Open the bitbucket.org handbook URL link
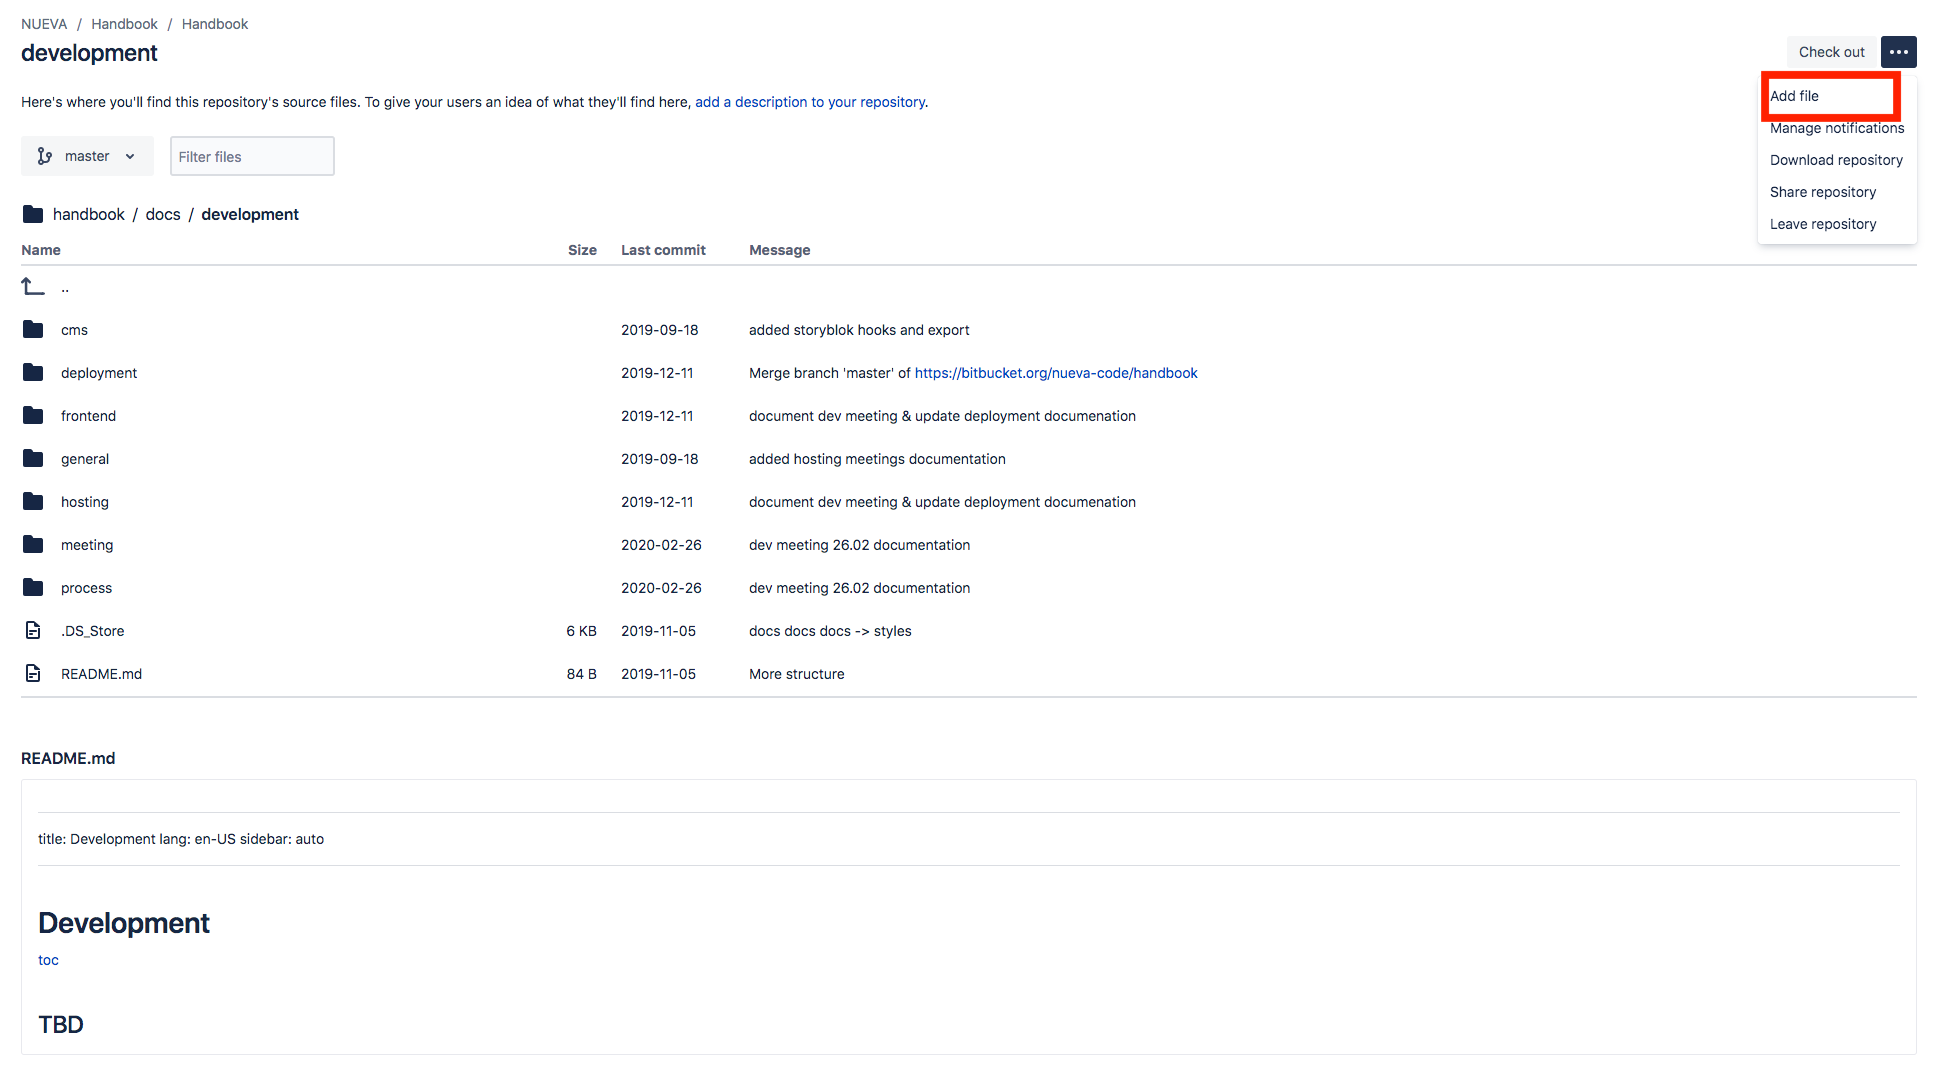 coord(1055,373)
